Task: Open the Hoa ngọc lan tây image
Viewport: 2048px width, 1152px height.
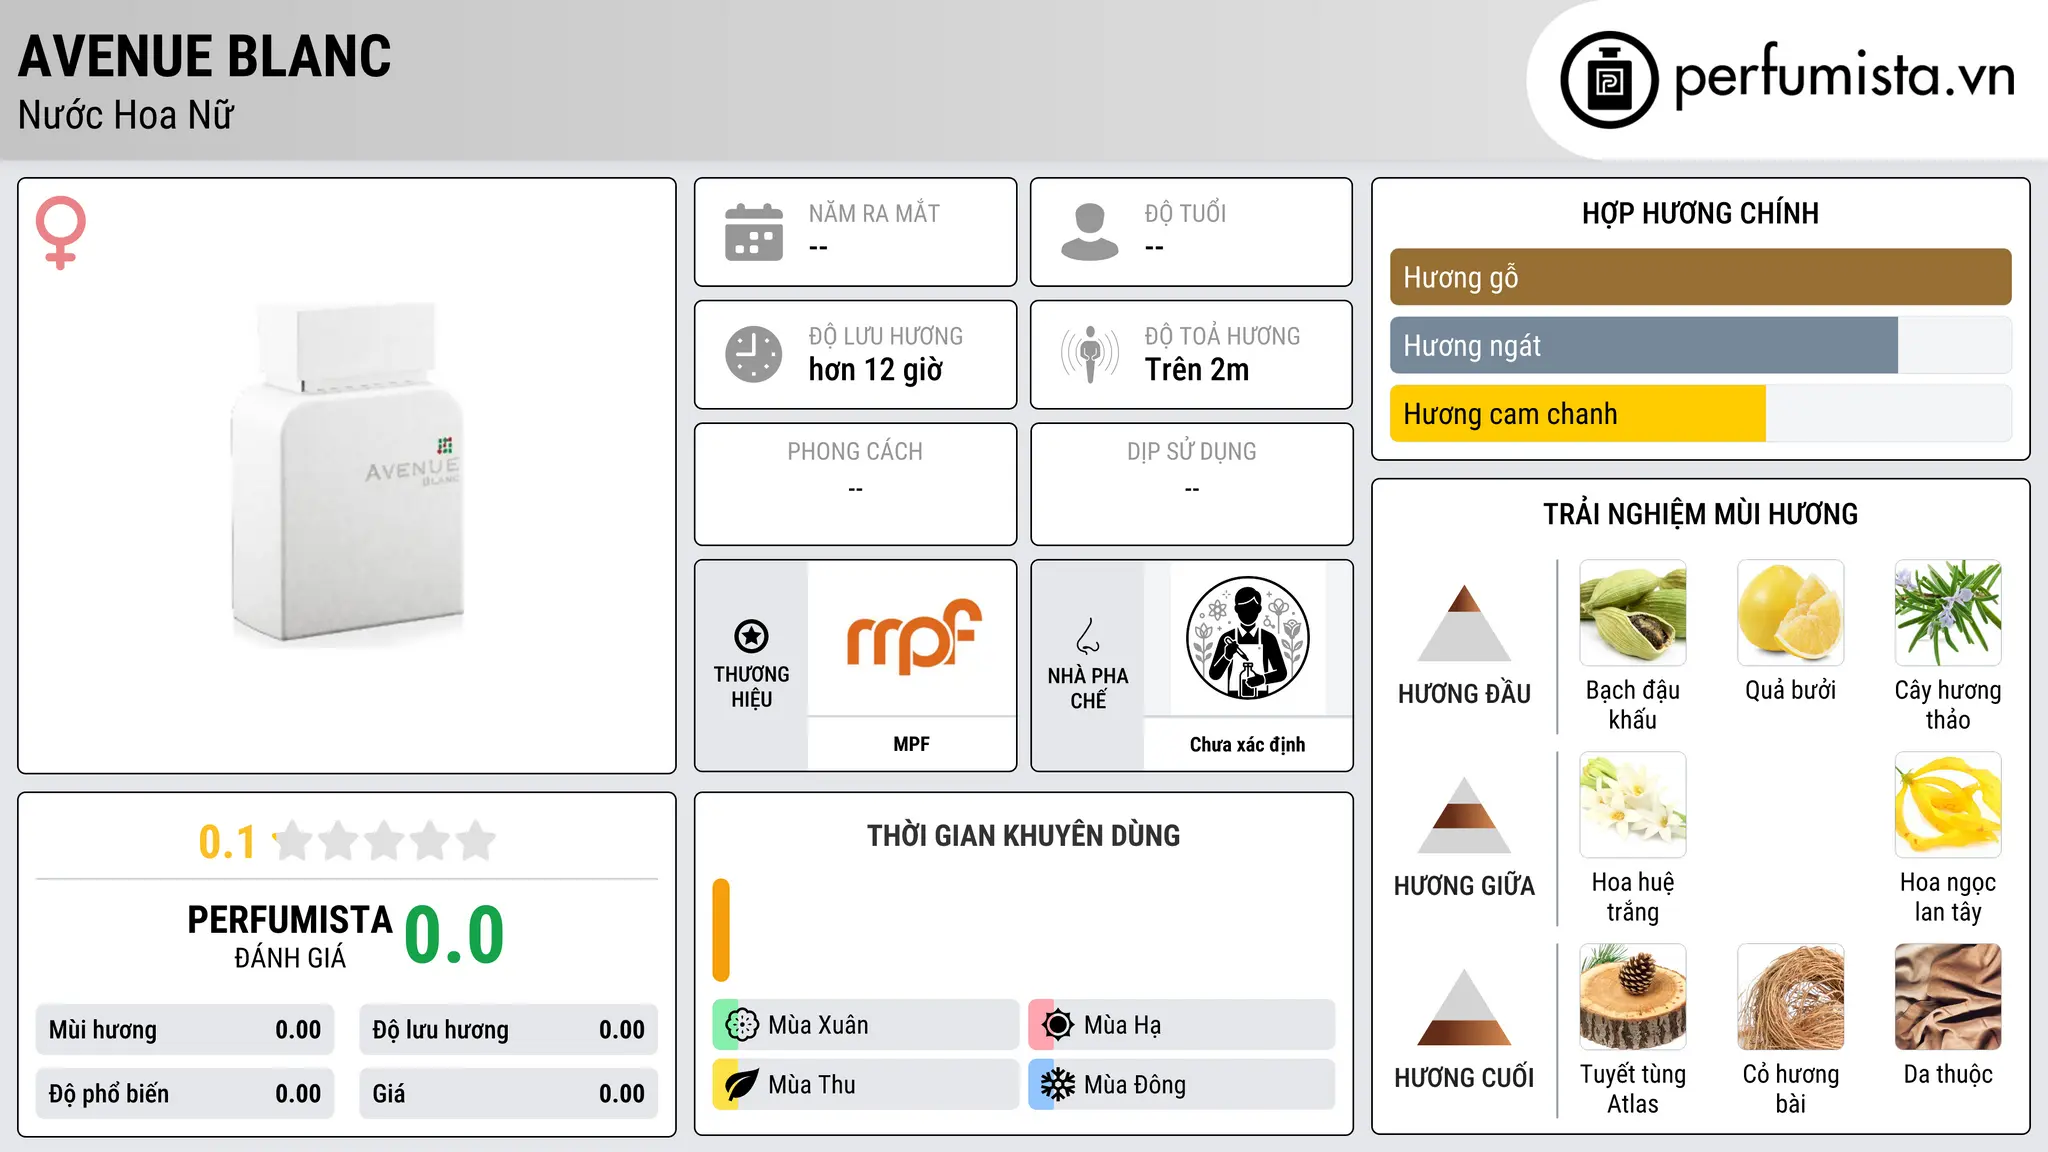Action: (1948, 805)
